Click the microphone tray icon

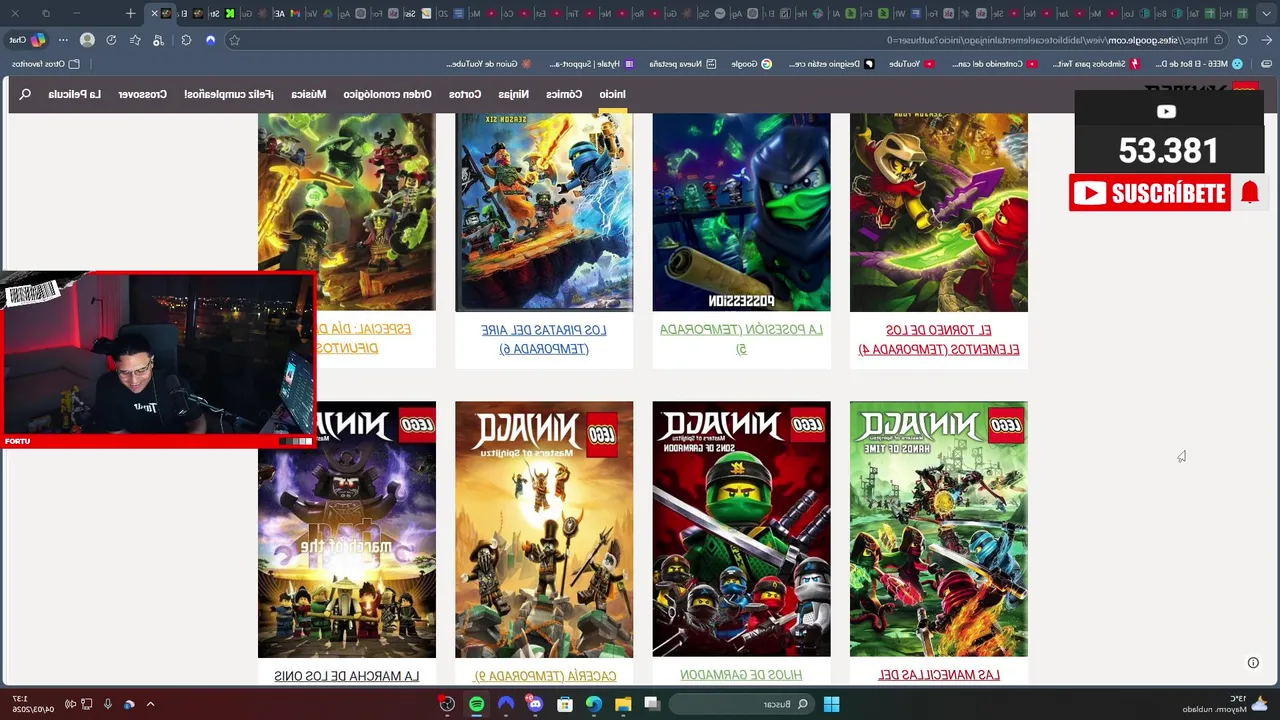[108, 704]
